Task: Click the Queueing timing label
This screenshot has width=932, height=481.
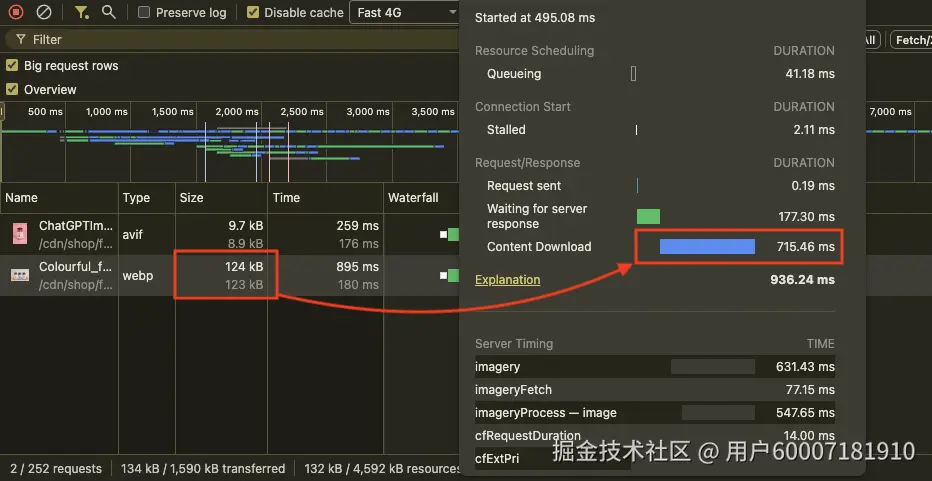Action: click(x=514, y=74)
